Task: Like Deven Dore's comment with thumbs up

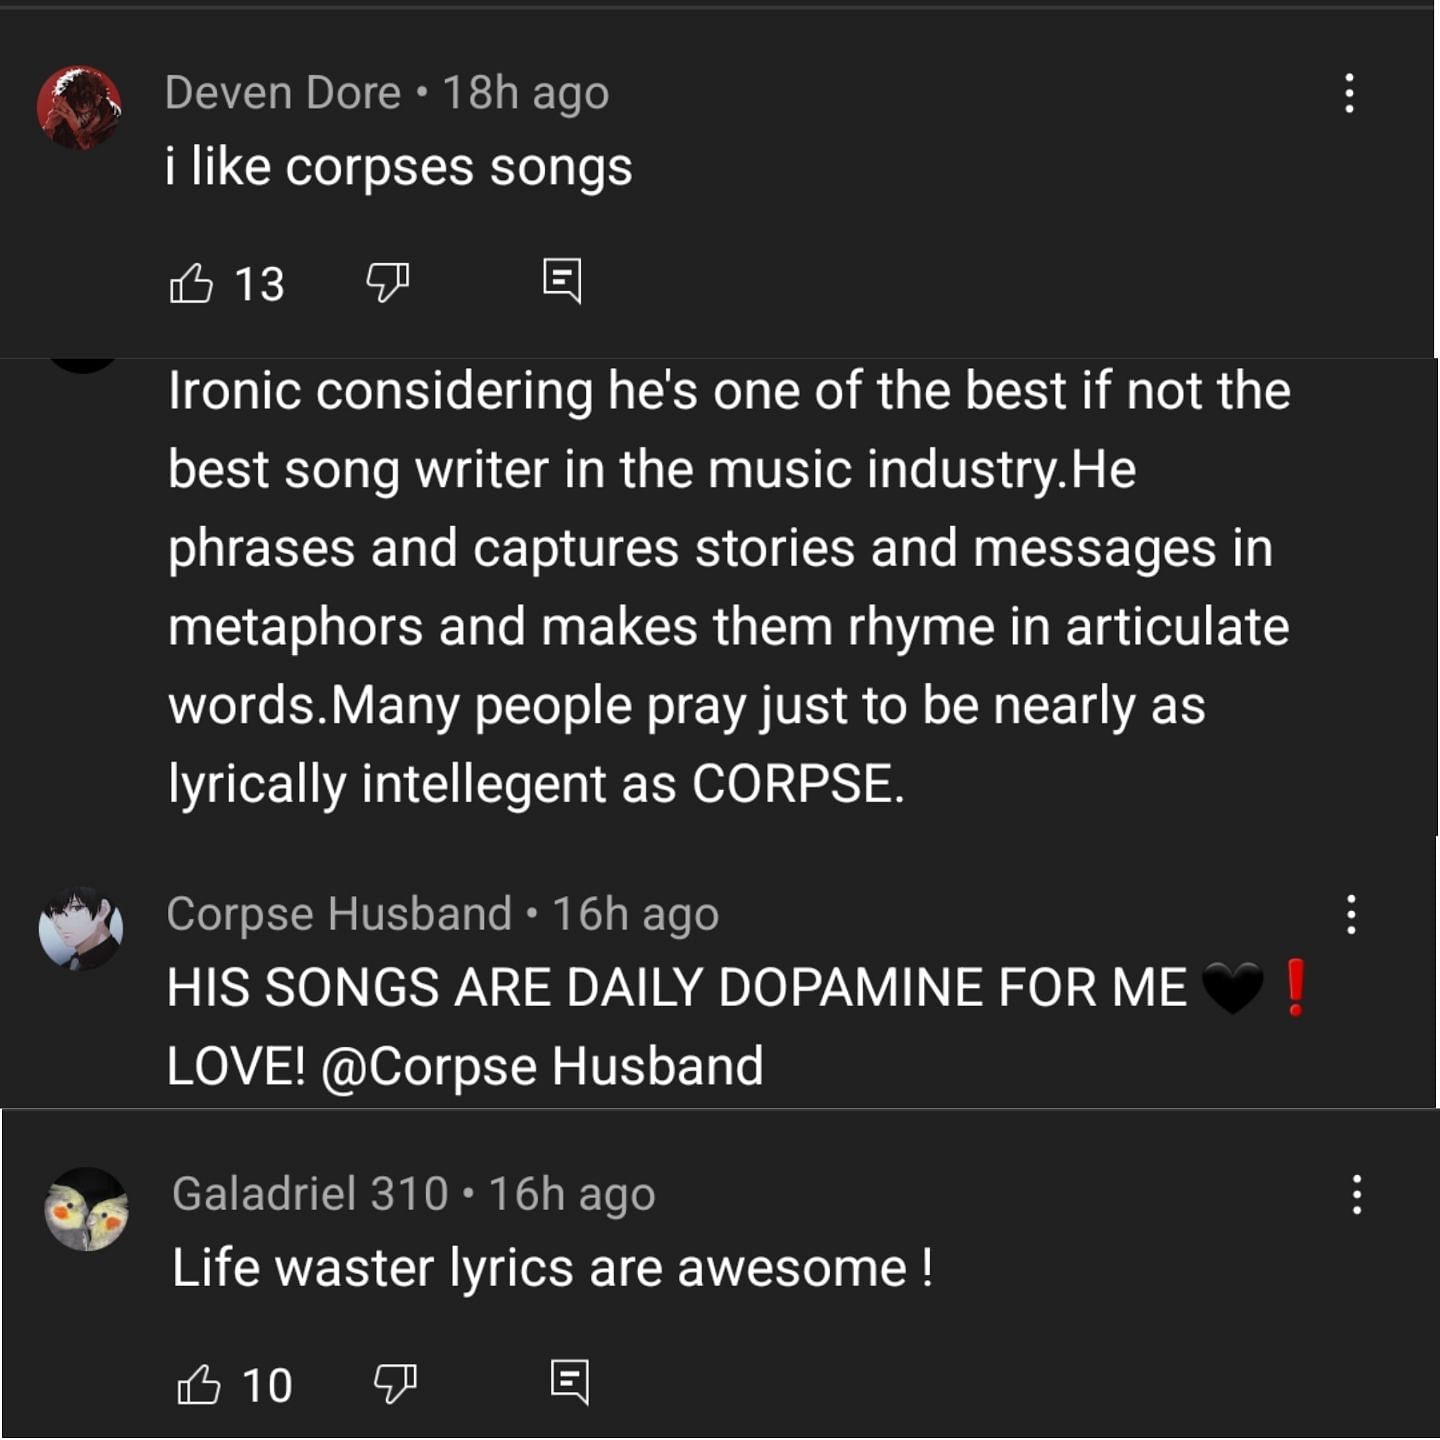Action: point(191,283)
